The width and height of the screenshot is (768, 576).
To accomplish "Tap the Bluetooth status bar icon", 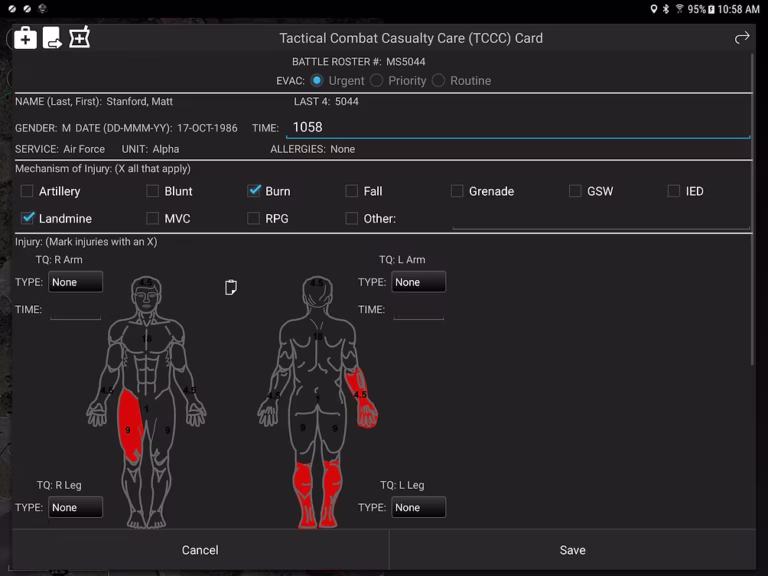I will click(666, 9).
